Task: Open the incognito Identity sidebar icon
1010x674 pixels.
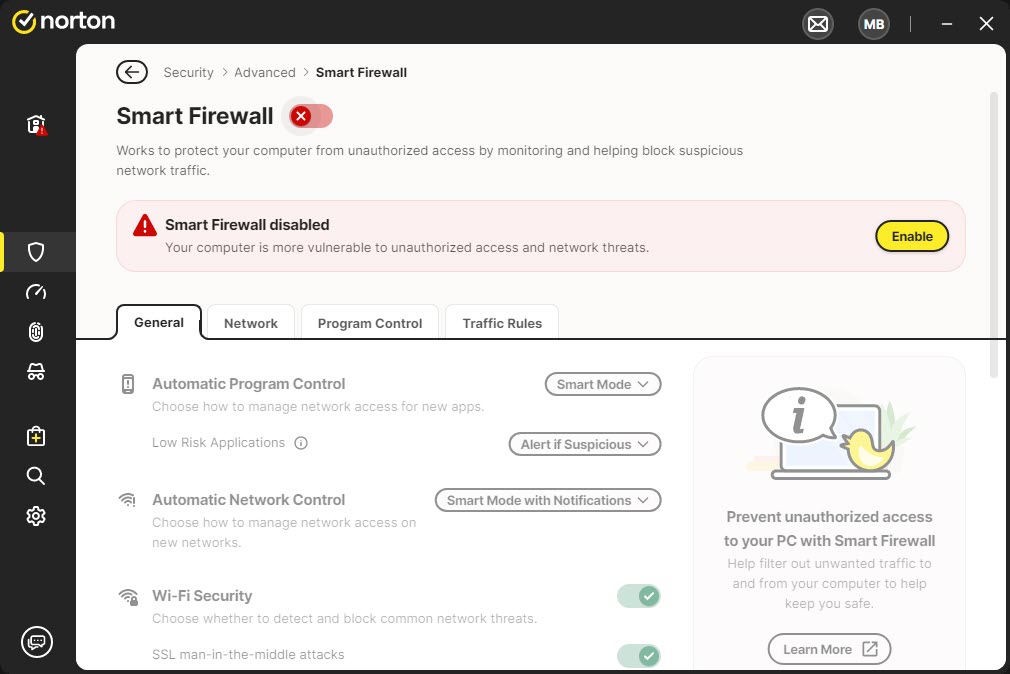Action: 37,372
